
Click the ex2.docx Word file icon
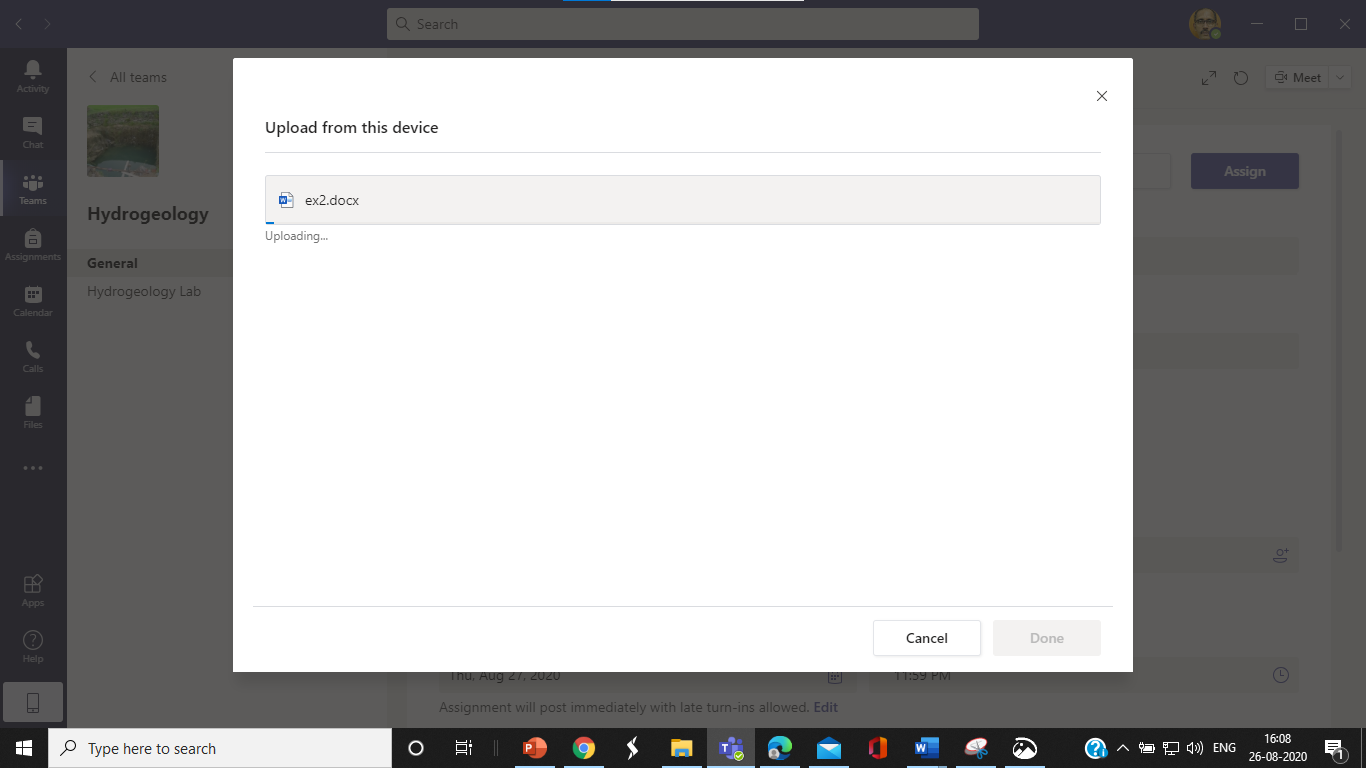pyautogui.click(x=286, y=200)
